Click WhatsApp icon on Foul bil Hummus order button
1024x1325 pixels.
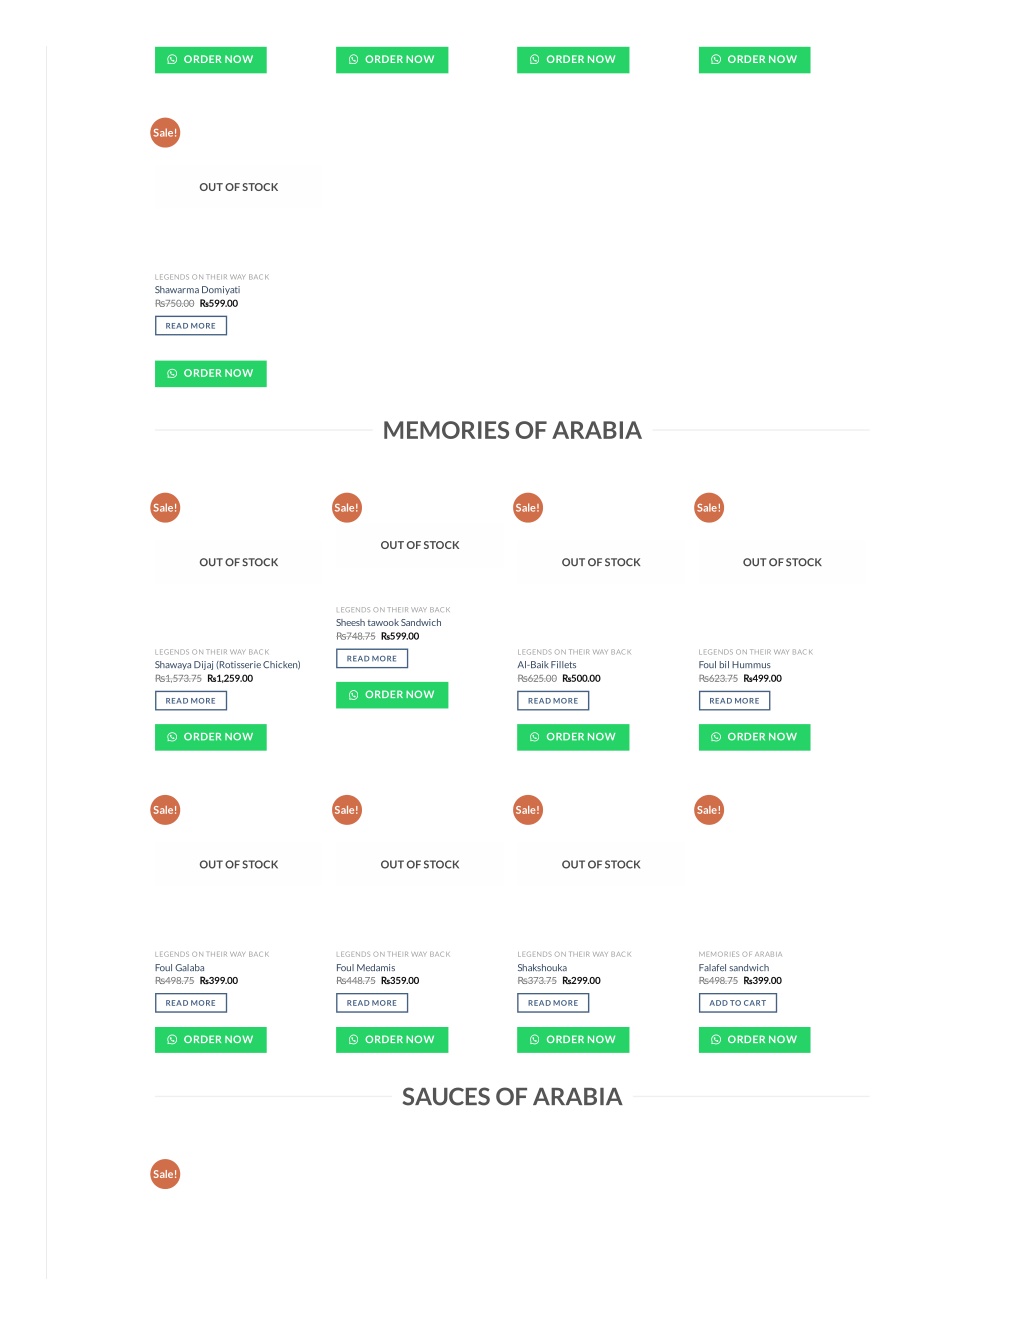pos(716,737)
